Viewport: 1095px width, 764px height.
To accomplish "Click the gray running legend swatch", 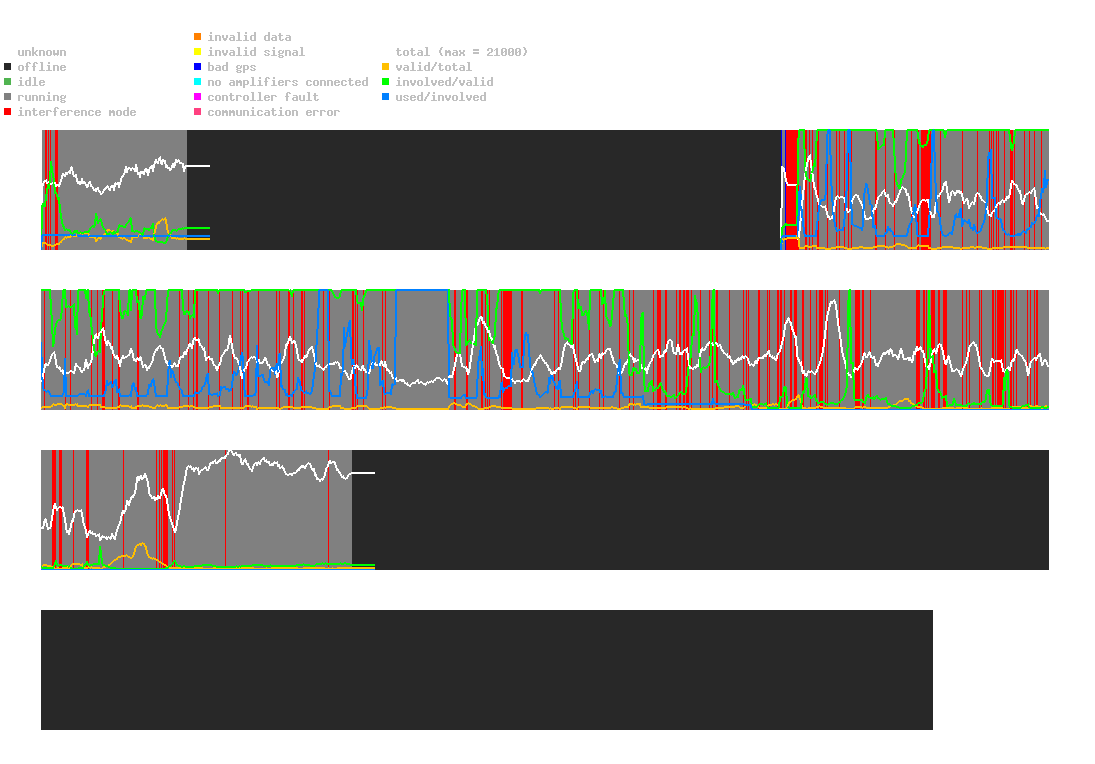I will click(8, 97).
